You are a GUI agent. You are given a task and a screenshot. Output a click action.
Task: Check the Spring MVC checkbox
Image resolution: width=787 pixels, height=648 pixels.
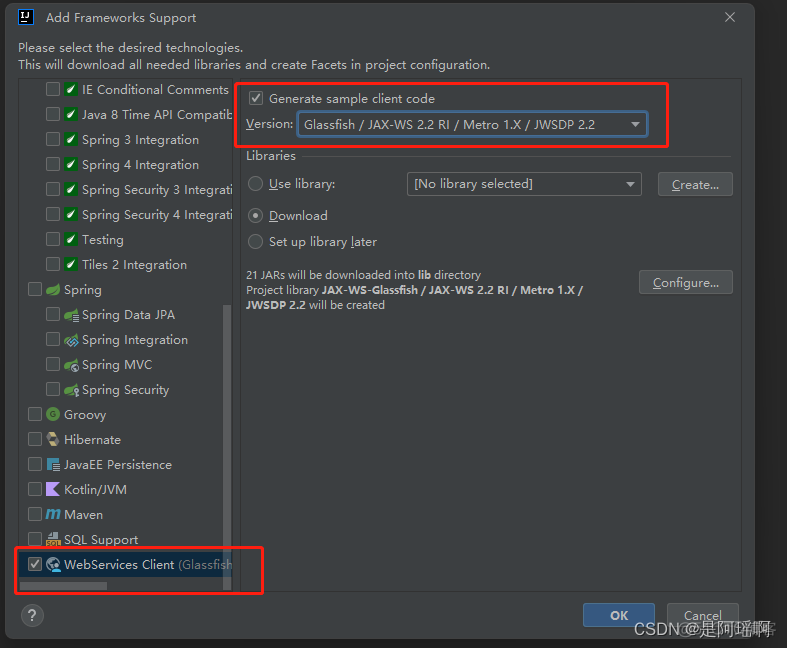click(53, 364)
